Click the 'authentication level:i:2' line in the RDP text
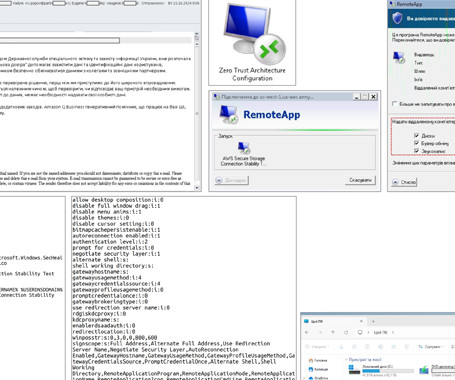 pyautogui.click(x=110, y=242)
